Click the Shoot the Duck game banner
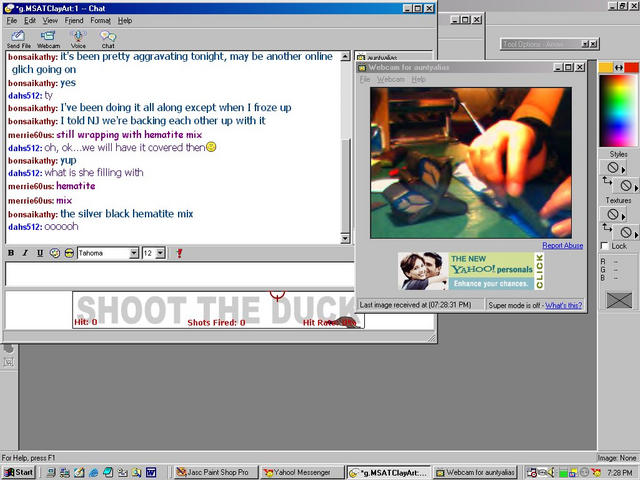Image resolution: width=640 pixels, height=480 pixels. [218, 309]
